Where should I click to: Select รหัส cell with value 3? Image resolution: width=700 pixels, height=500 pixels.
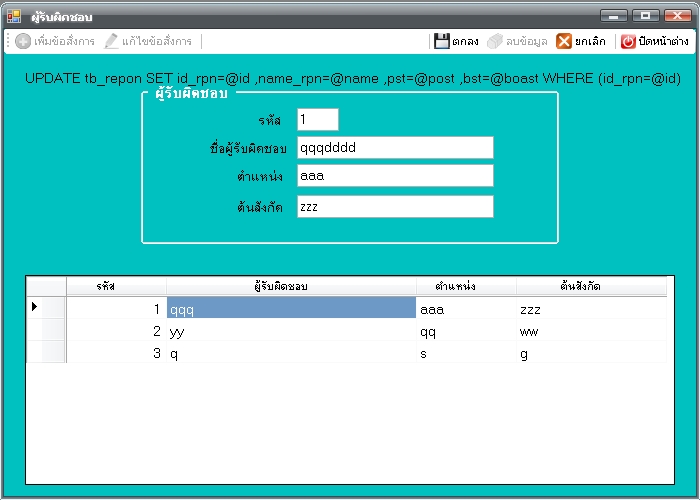[117, 352]
